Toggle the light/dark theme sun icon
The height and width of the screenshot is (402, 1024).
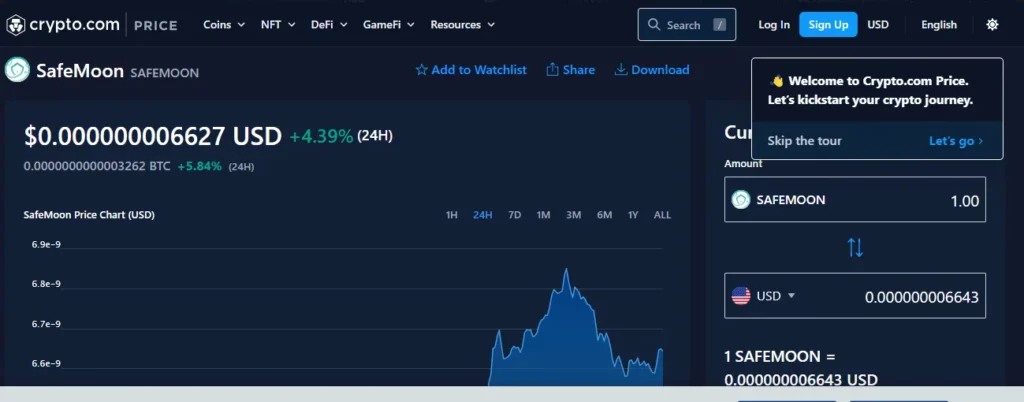click(992, 25)
